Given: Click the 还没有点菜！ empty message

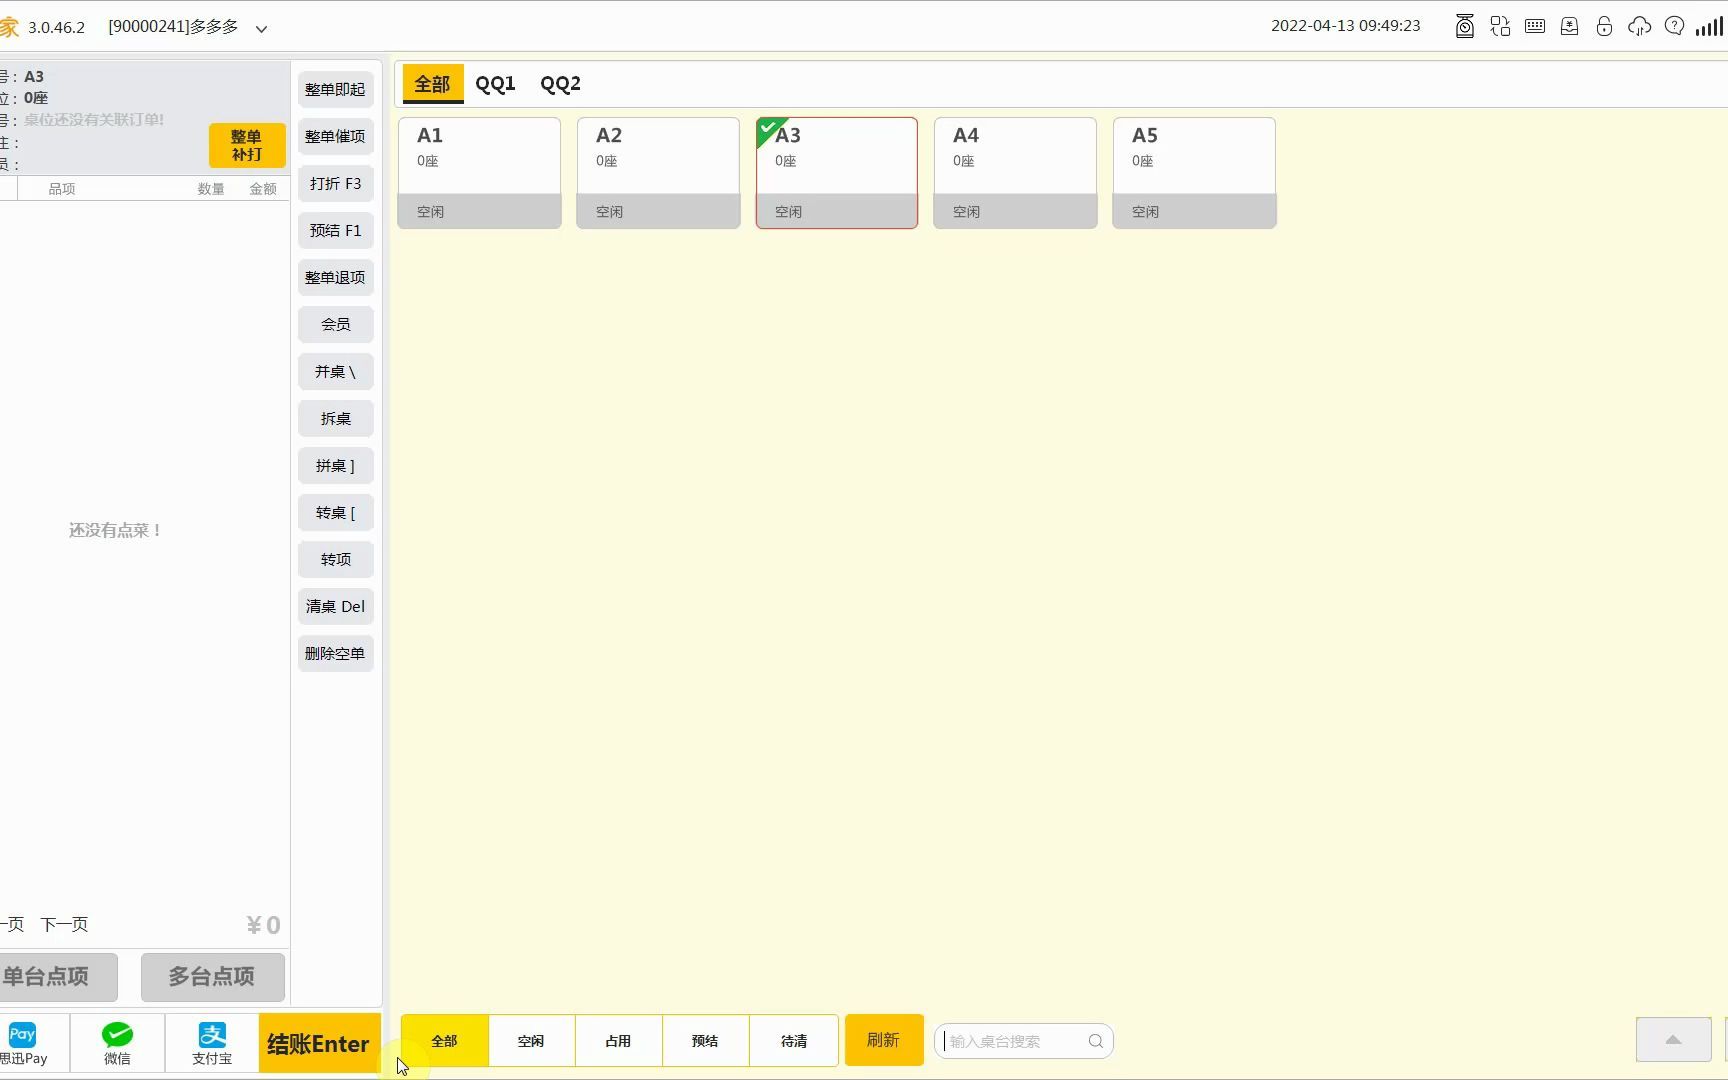Looking at the screenshot, I should pos(115,530).
